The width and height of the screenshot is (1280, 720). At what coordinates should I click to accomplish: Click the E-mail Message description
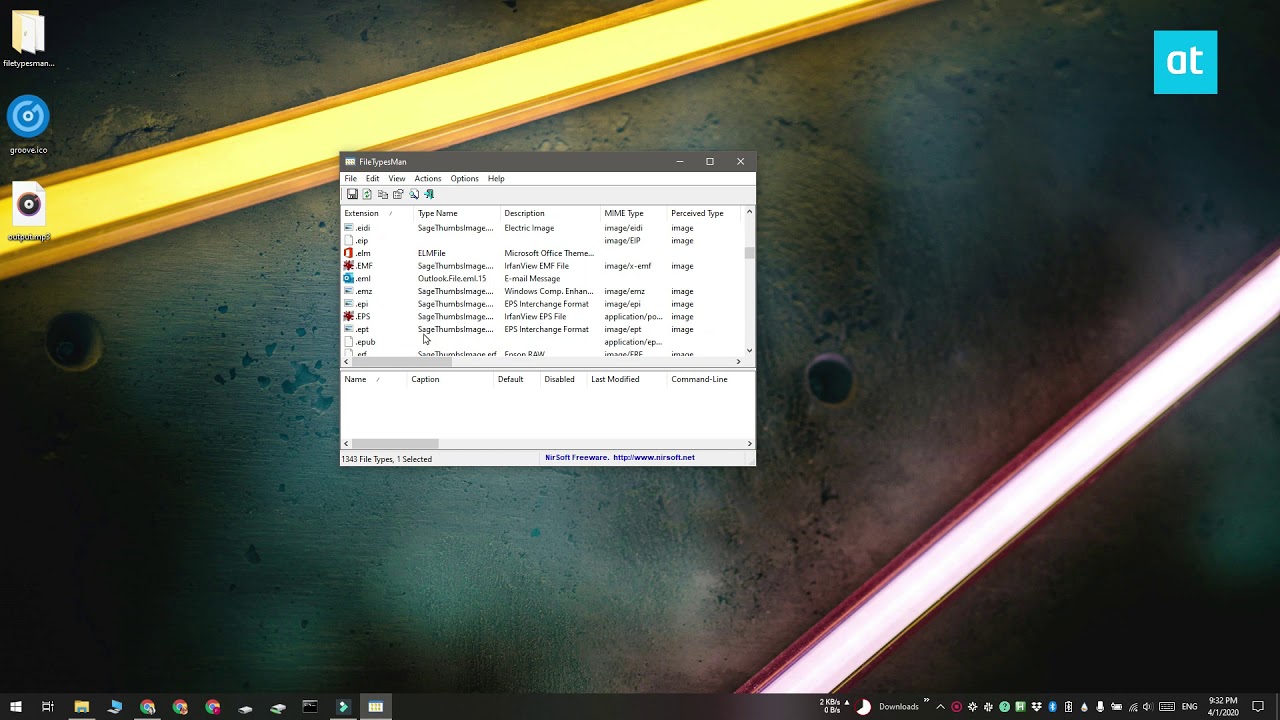(x=532, y=279)
